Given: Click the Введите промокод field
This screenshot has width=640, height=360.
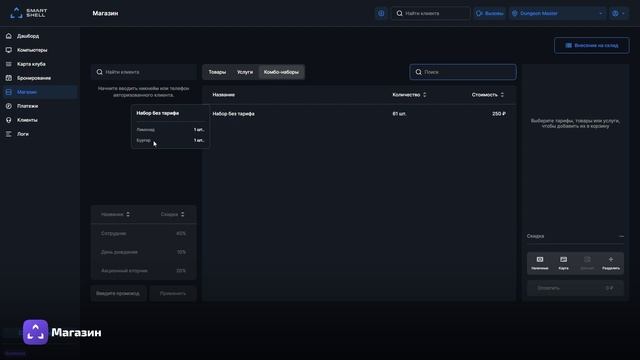Looking at the screenshot, I should point(118,293).
